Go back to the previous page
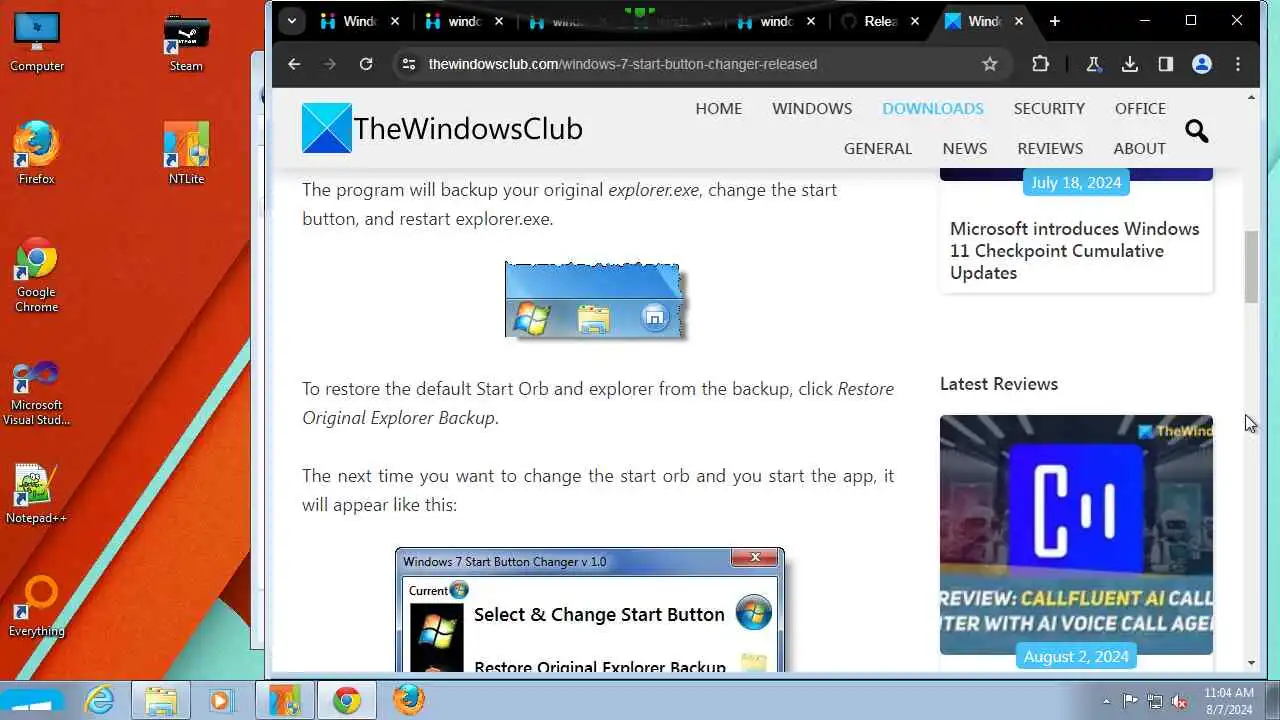Viewport: 1280px width, 720px height. tap(293, 64)
